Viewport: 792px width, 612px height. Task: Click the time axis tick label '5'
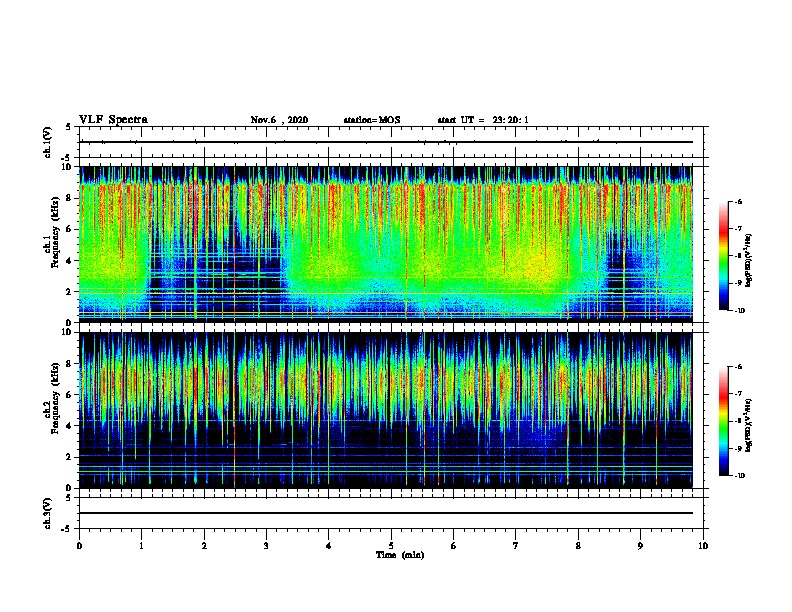coord(391,545)
